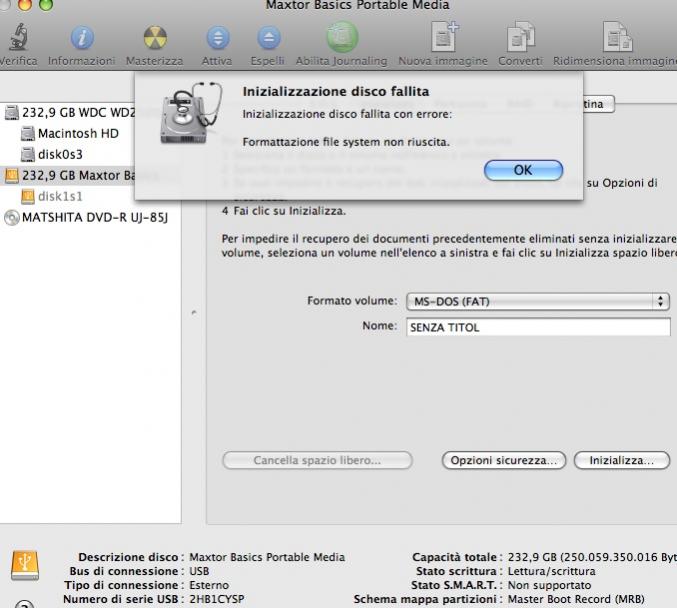The width and height of the screenshot is (677, 608).
Task: Click the Abilita Journaling icon
Action: [x=342, y=37]
